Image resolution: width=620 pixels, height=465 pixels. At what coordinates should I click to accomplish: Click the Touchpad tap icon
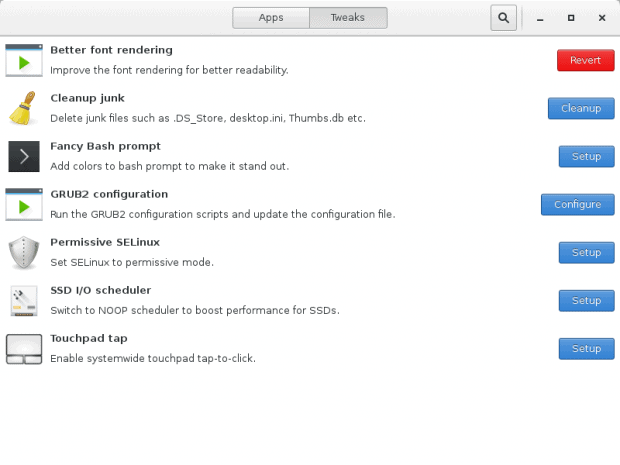24,349
